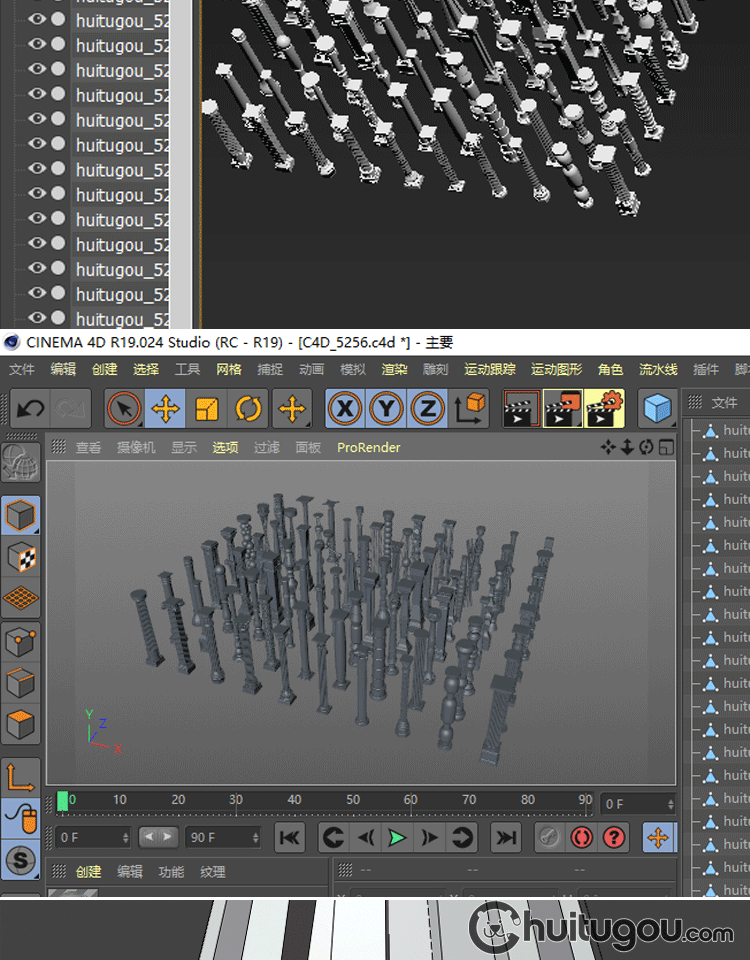The image size is (750, 960).
Task: Open the 显示 viewport menu
Action: pyautogui.click(x=184, y=447)
